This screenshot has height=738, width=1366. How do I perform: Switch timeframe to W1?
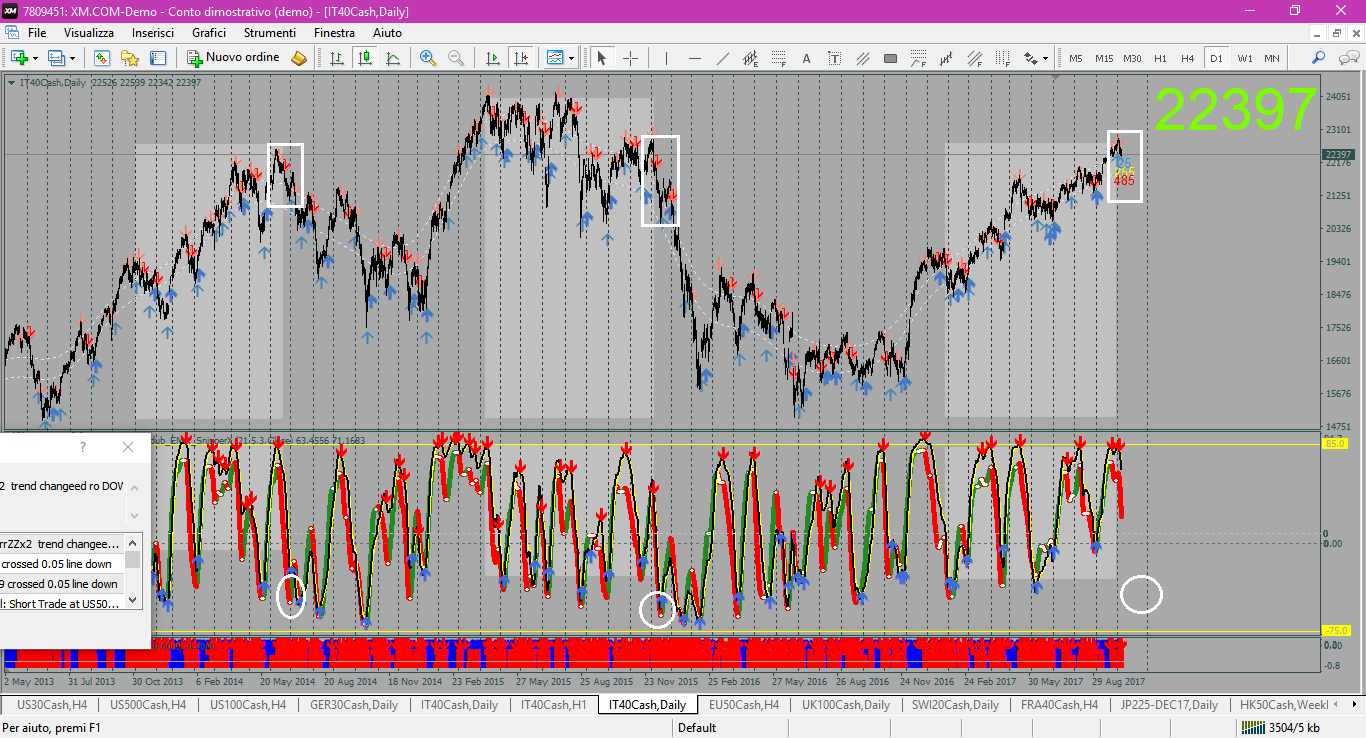(x=1244, y=58)
